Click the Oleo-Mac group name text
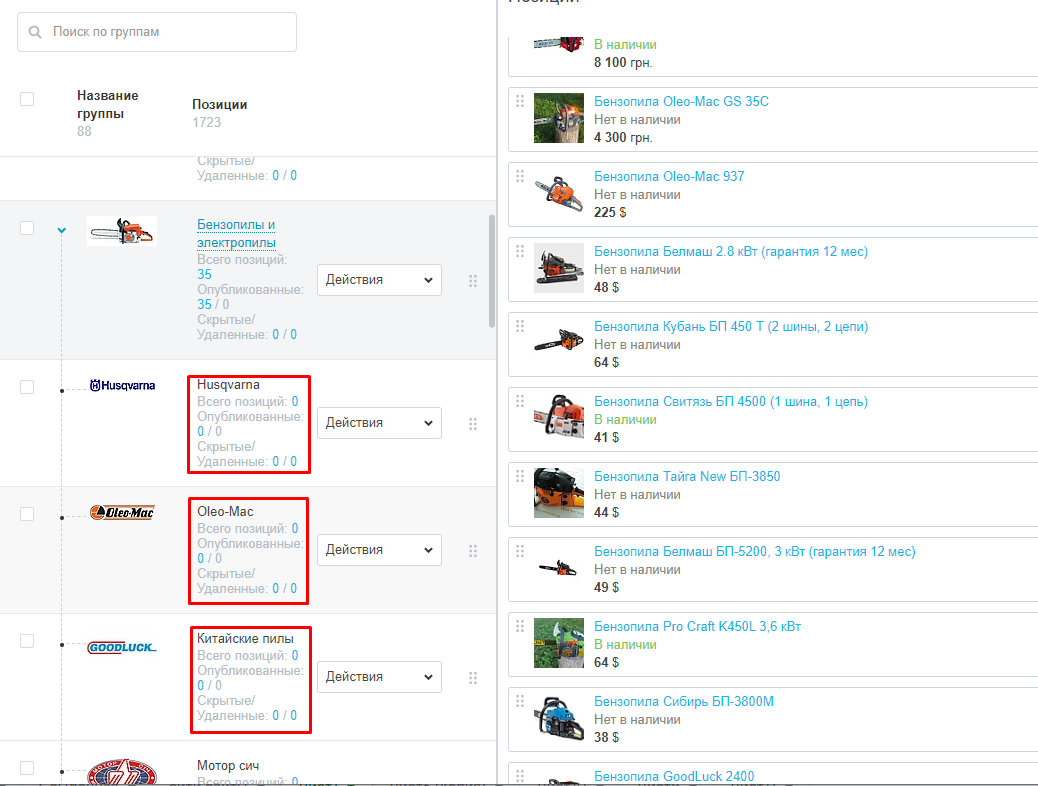 [225, 512]
